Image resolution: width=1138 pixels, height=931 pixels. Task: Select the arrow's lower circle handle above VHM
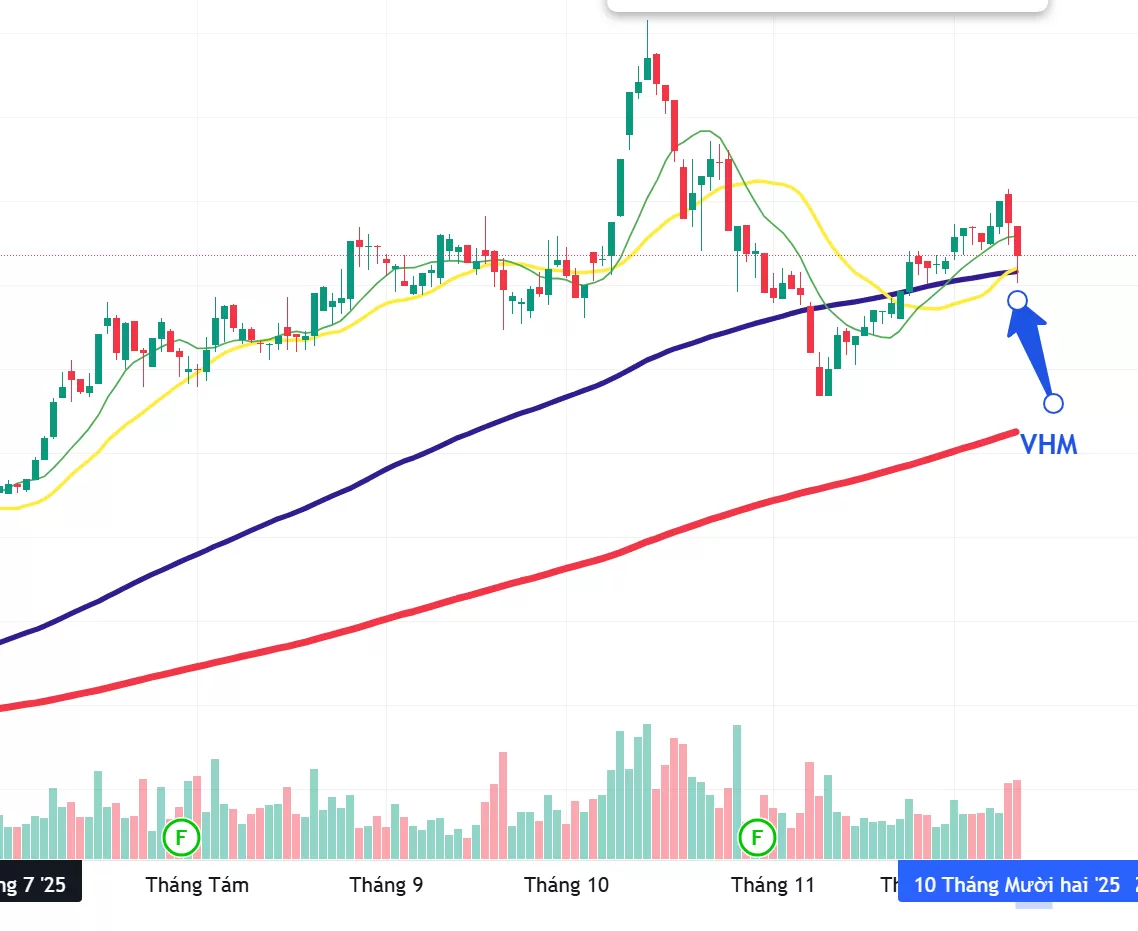pyautogui.click(x=1053, y=403)
